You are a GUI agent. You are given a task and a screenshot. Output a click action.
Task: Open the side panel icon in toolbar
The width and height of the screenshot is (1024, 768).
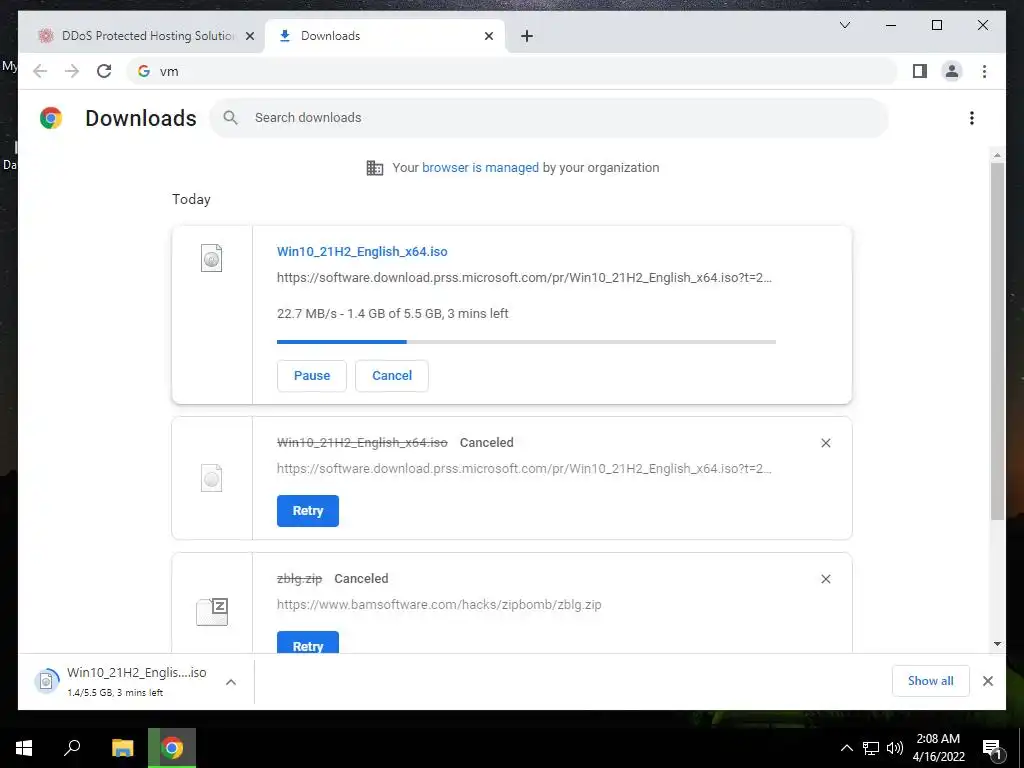(920, 71)
